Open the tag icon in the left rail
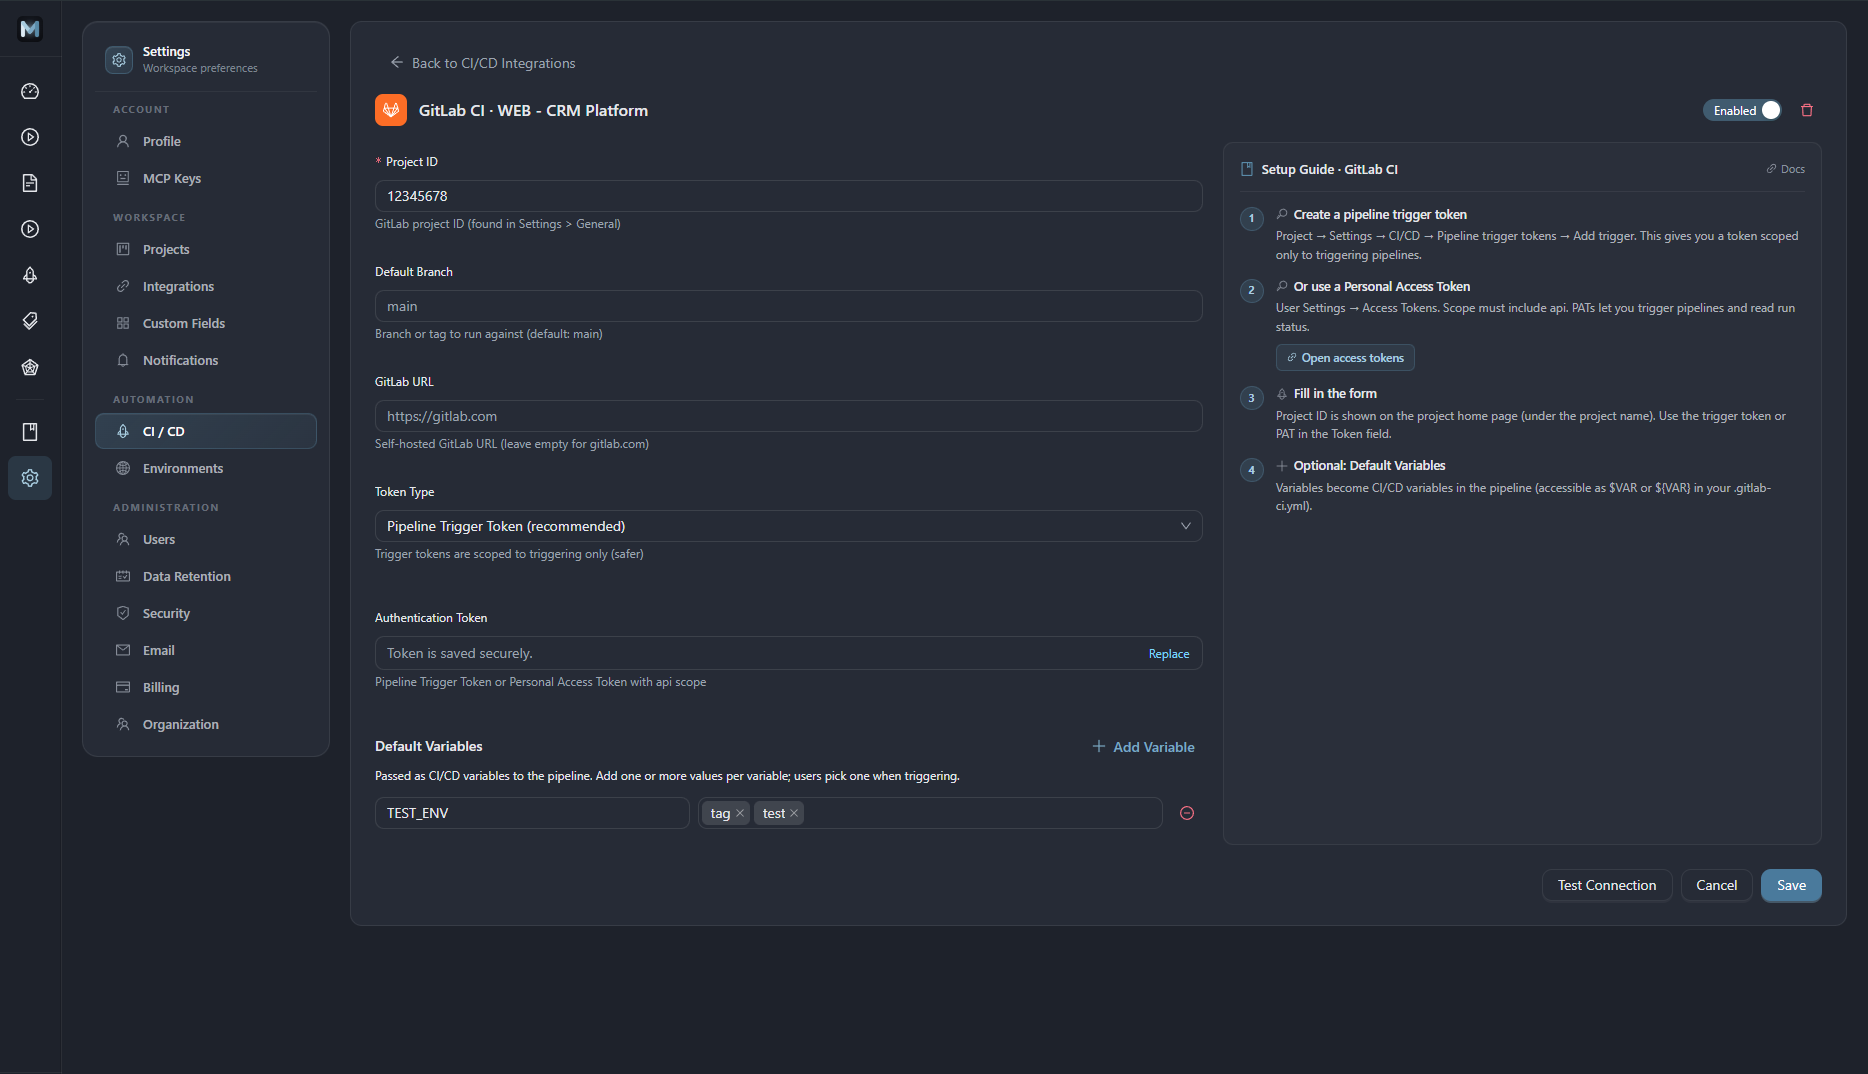 30,321
